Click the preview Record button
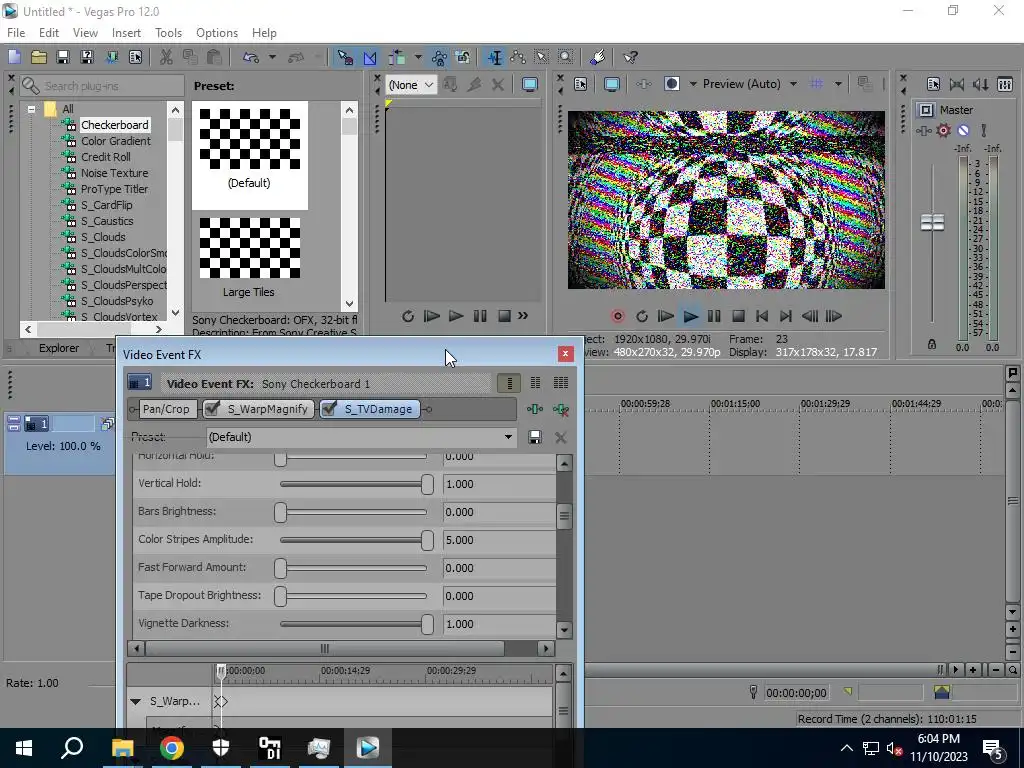Viewport: 1024px width, 768px height. click(617, 316)
